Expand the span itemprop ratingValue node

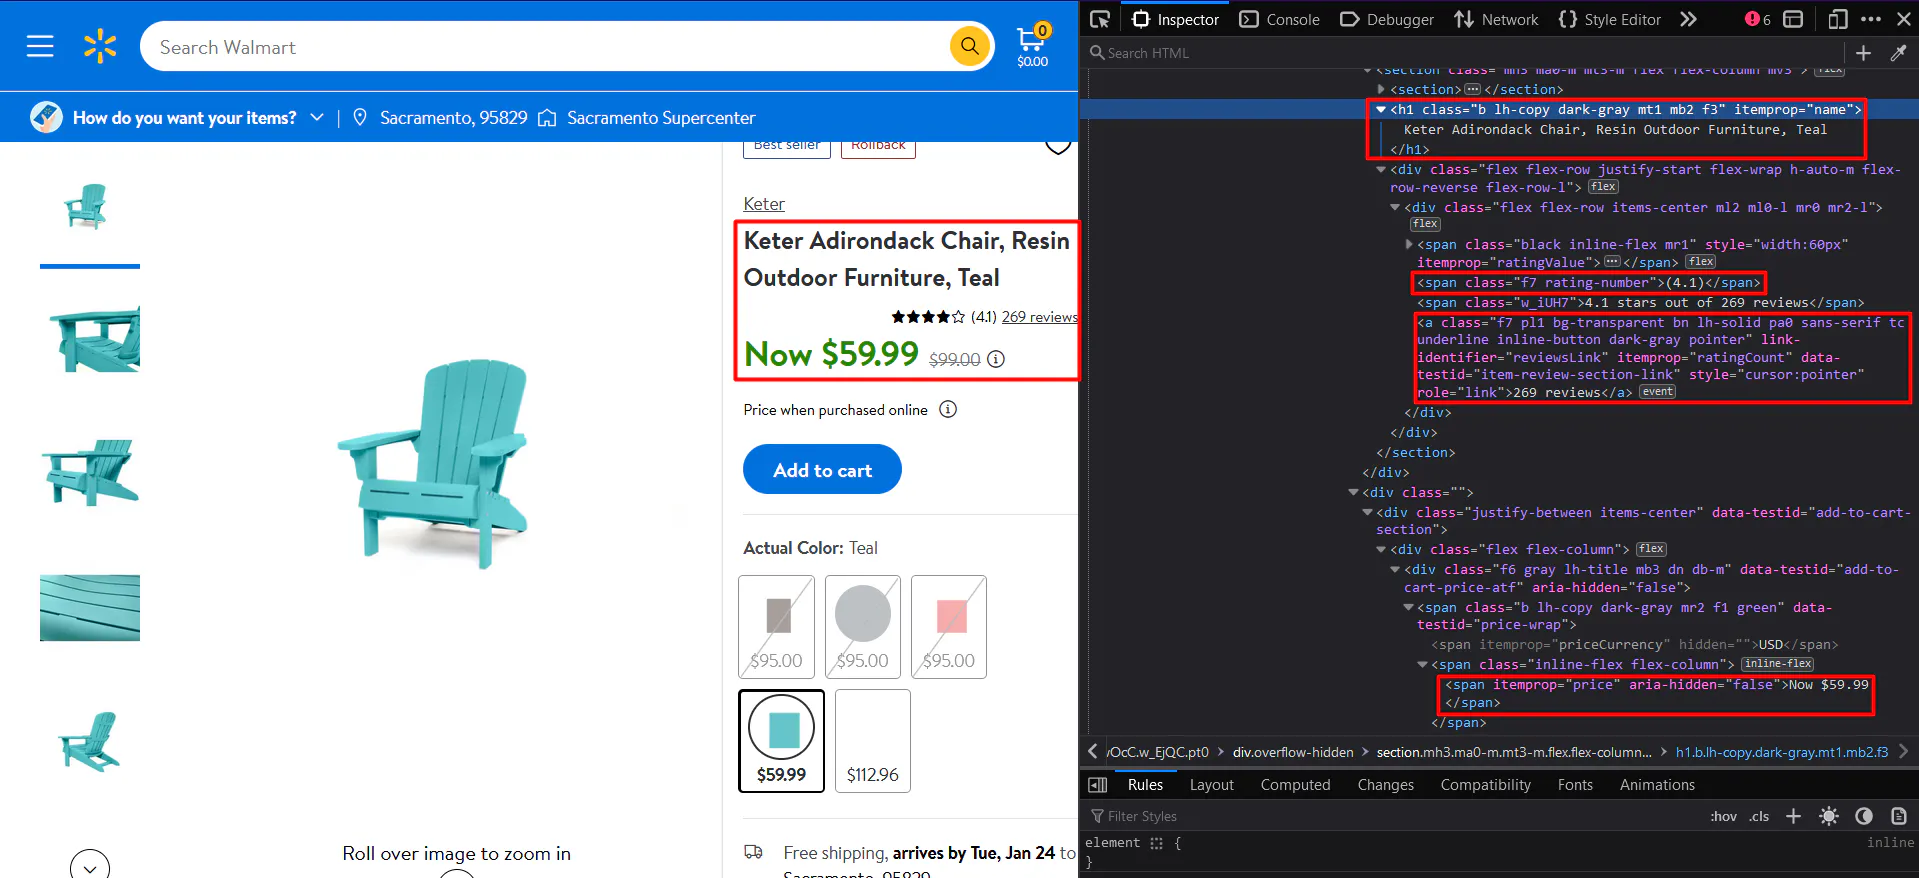click(1409, 244)
